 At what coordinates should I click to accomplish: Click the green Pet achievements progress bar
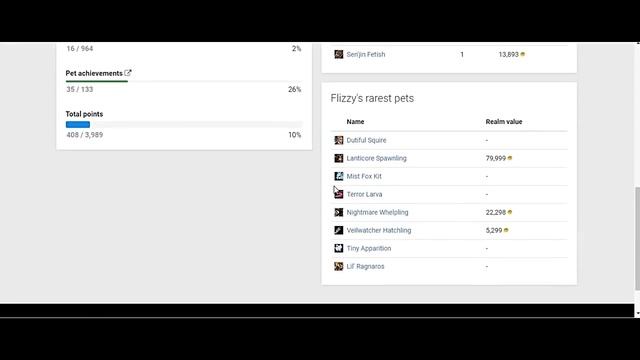tap(97, 81)
